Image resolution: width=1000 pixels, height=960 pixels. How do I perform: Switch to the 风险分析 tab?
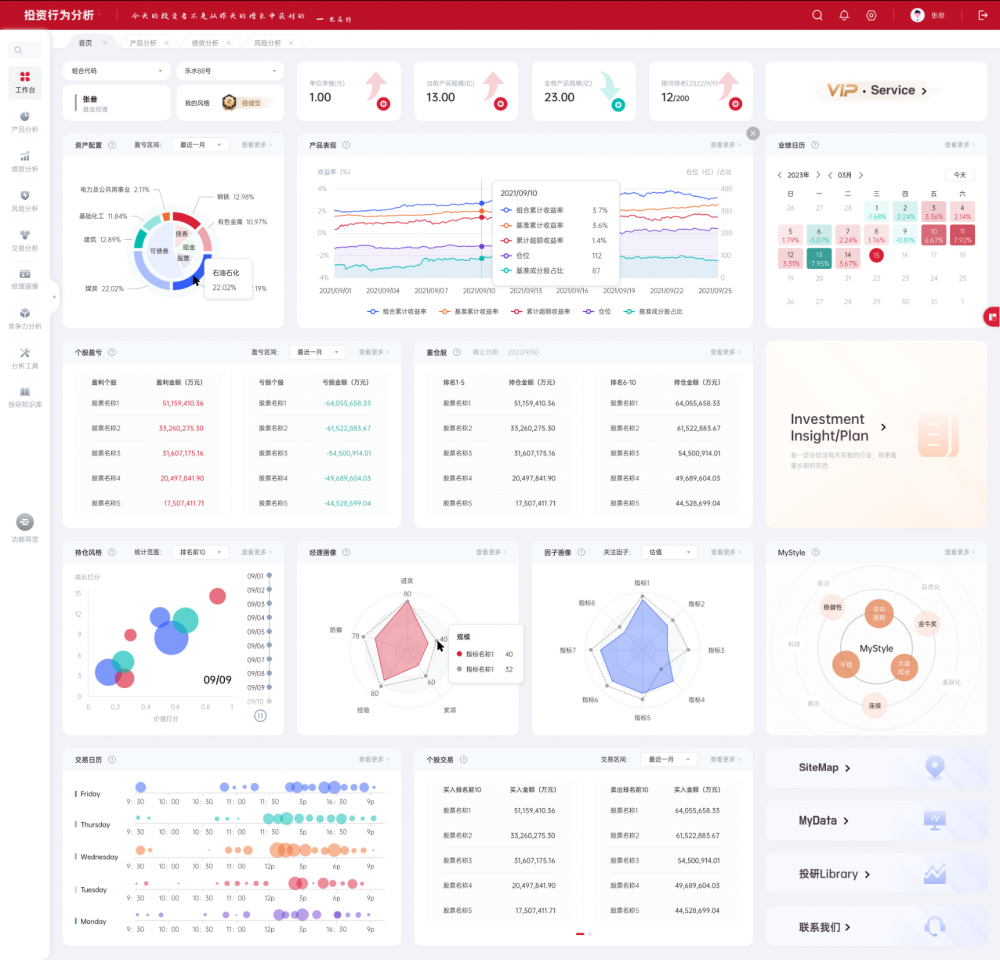tap(267, 43)
